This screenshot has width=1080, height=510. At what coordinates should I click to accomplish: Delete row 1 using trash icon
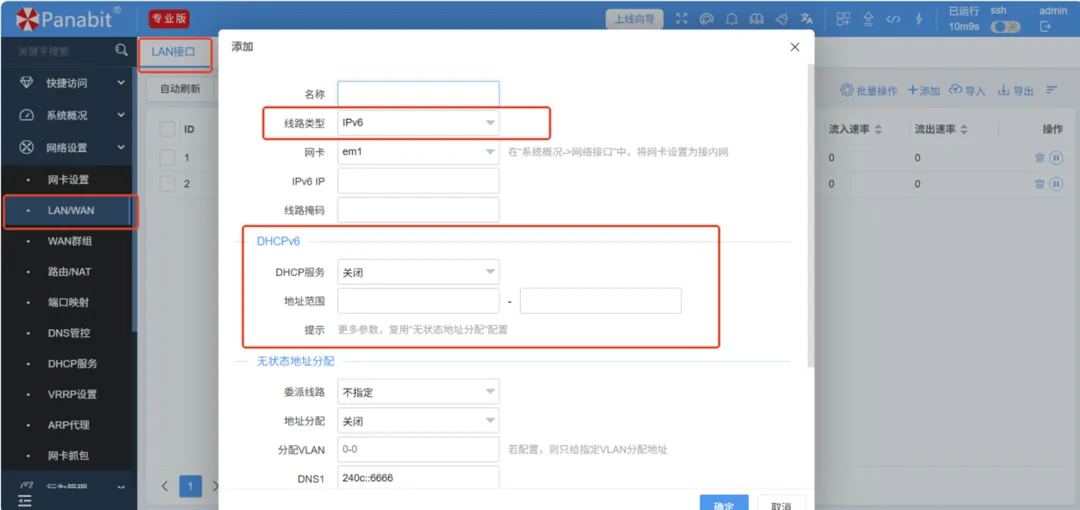pos(1039,158)
